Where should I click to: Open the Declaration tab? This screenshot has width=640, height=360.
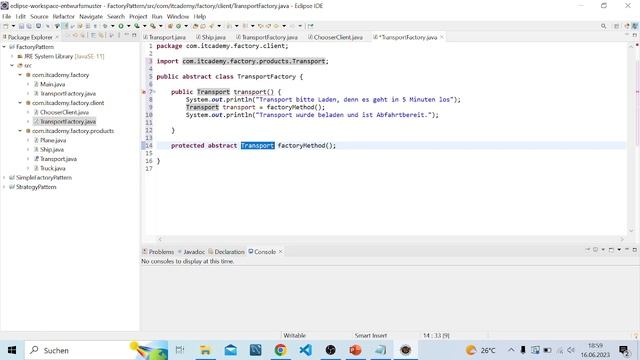click(227, 252)
